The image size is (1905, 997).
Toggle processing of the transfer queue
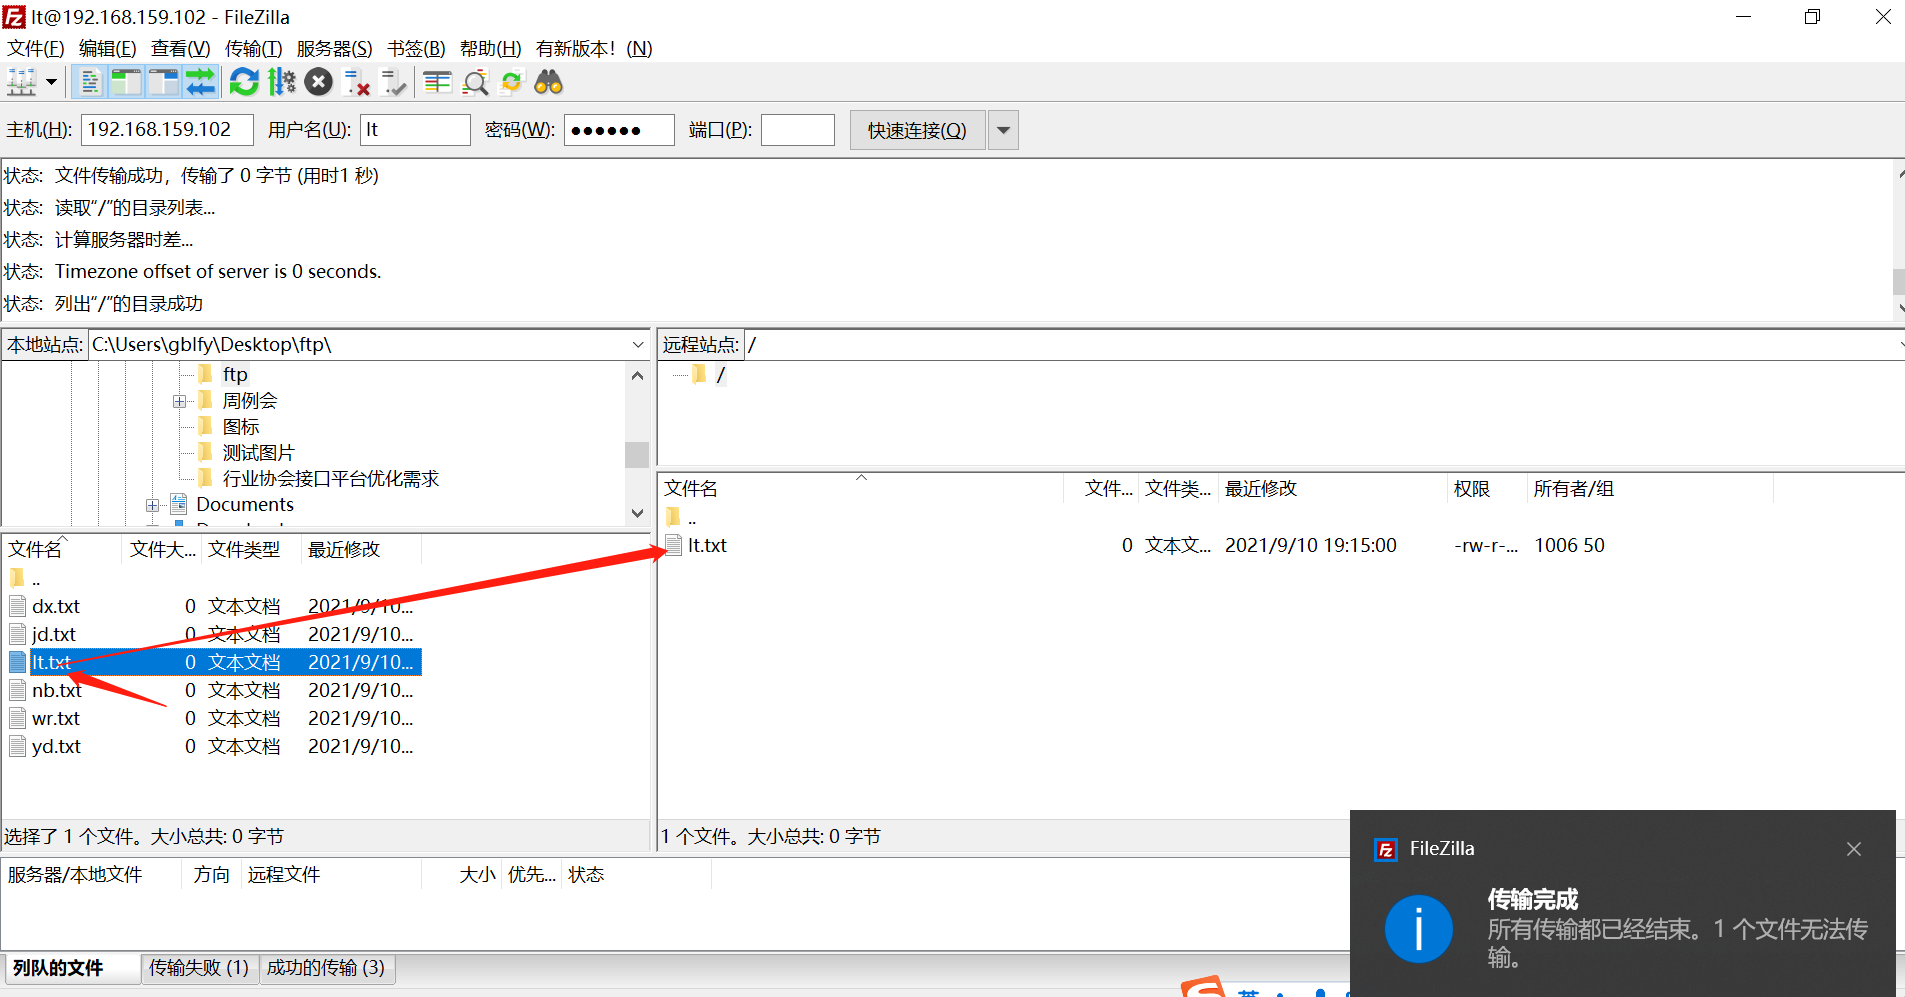(x=282, y=82)
